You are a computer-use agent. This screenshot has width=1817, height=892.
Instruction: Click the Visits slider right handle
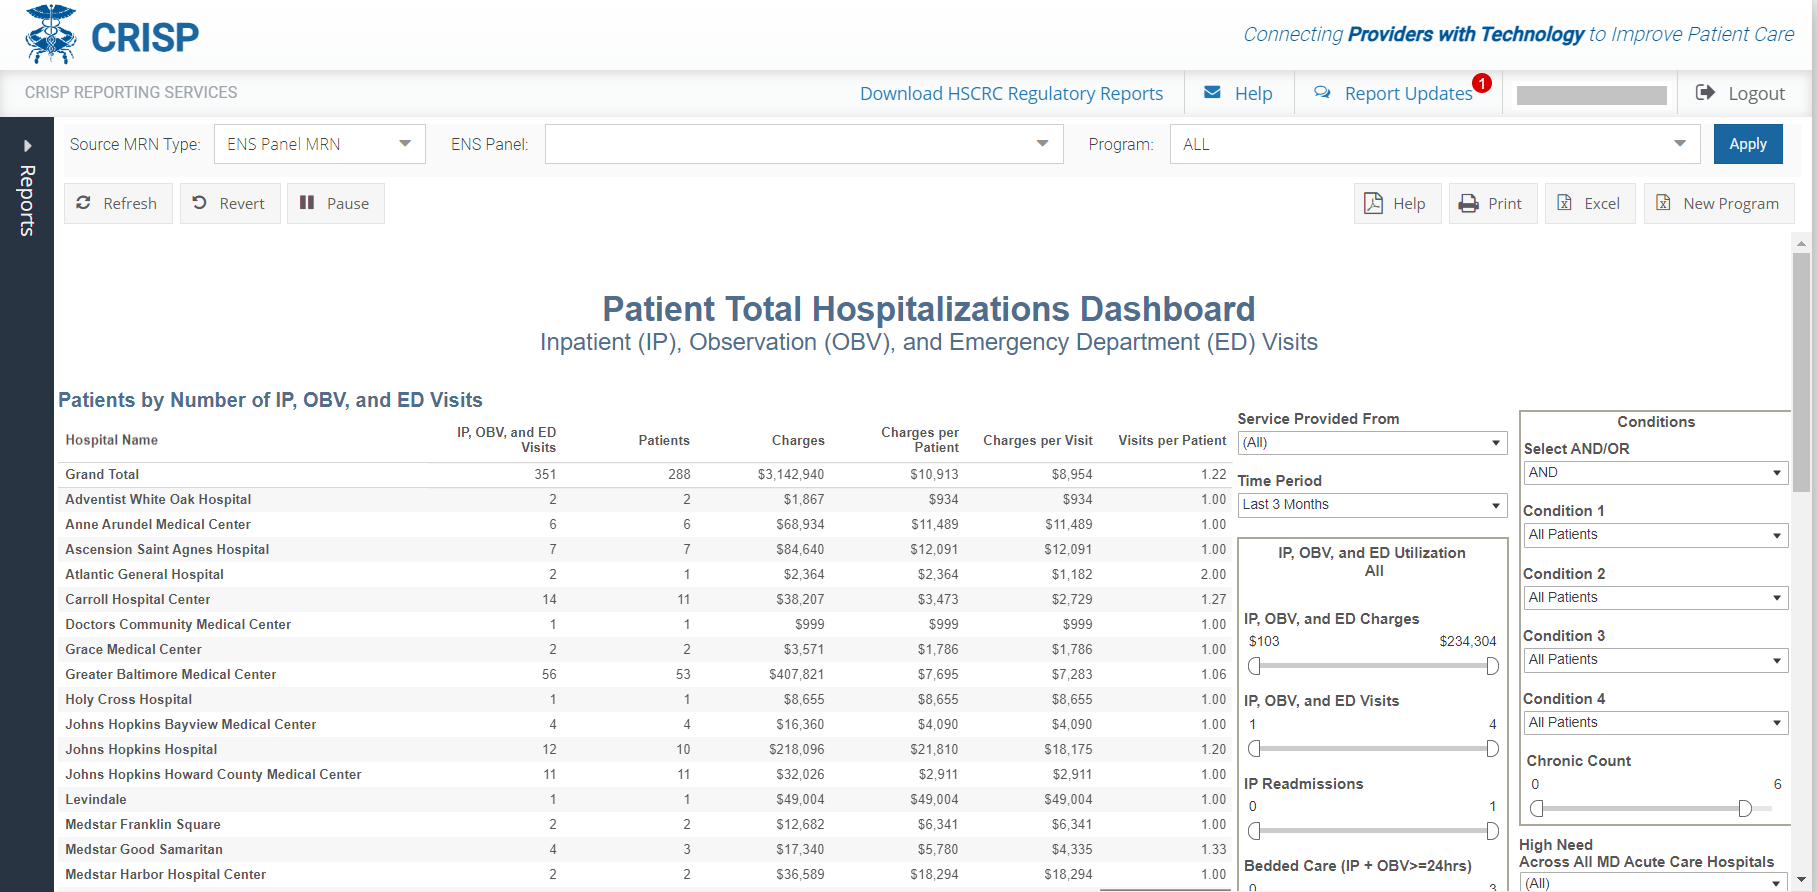1492,748
